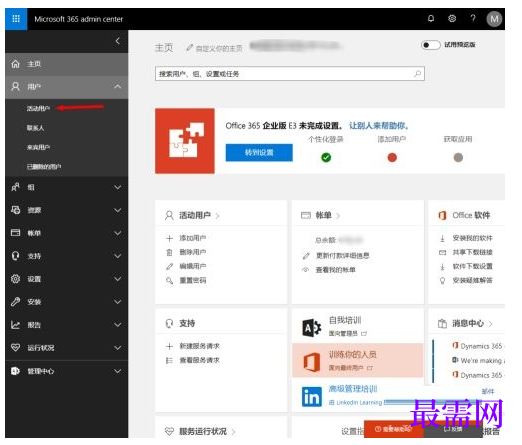Click the help question mark icon
This screenshot has height=445, width=522.
[x=473, y=19]
